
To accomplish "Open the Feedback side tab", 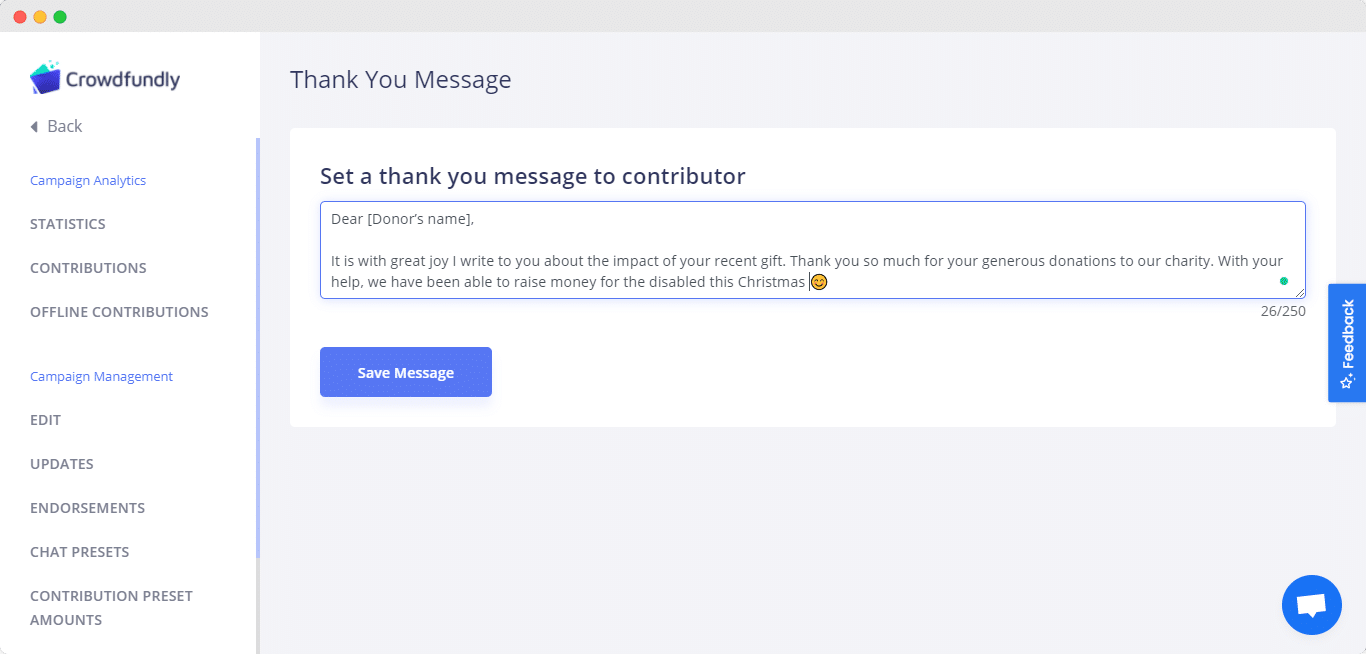I will (1347, 343).
